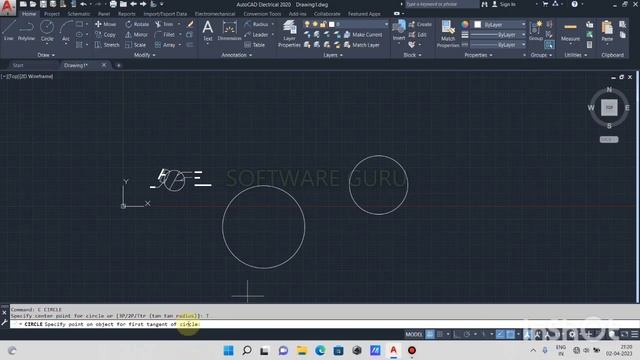Click Edit block button

tap(418, 35)
